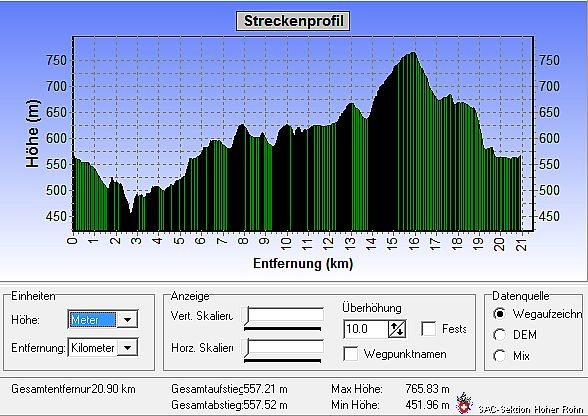Toggle the Wegpunktnamen checkbox

351,354
